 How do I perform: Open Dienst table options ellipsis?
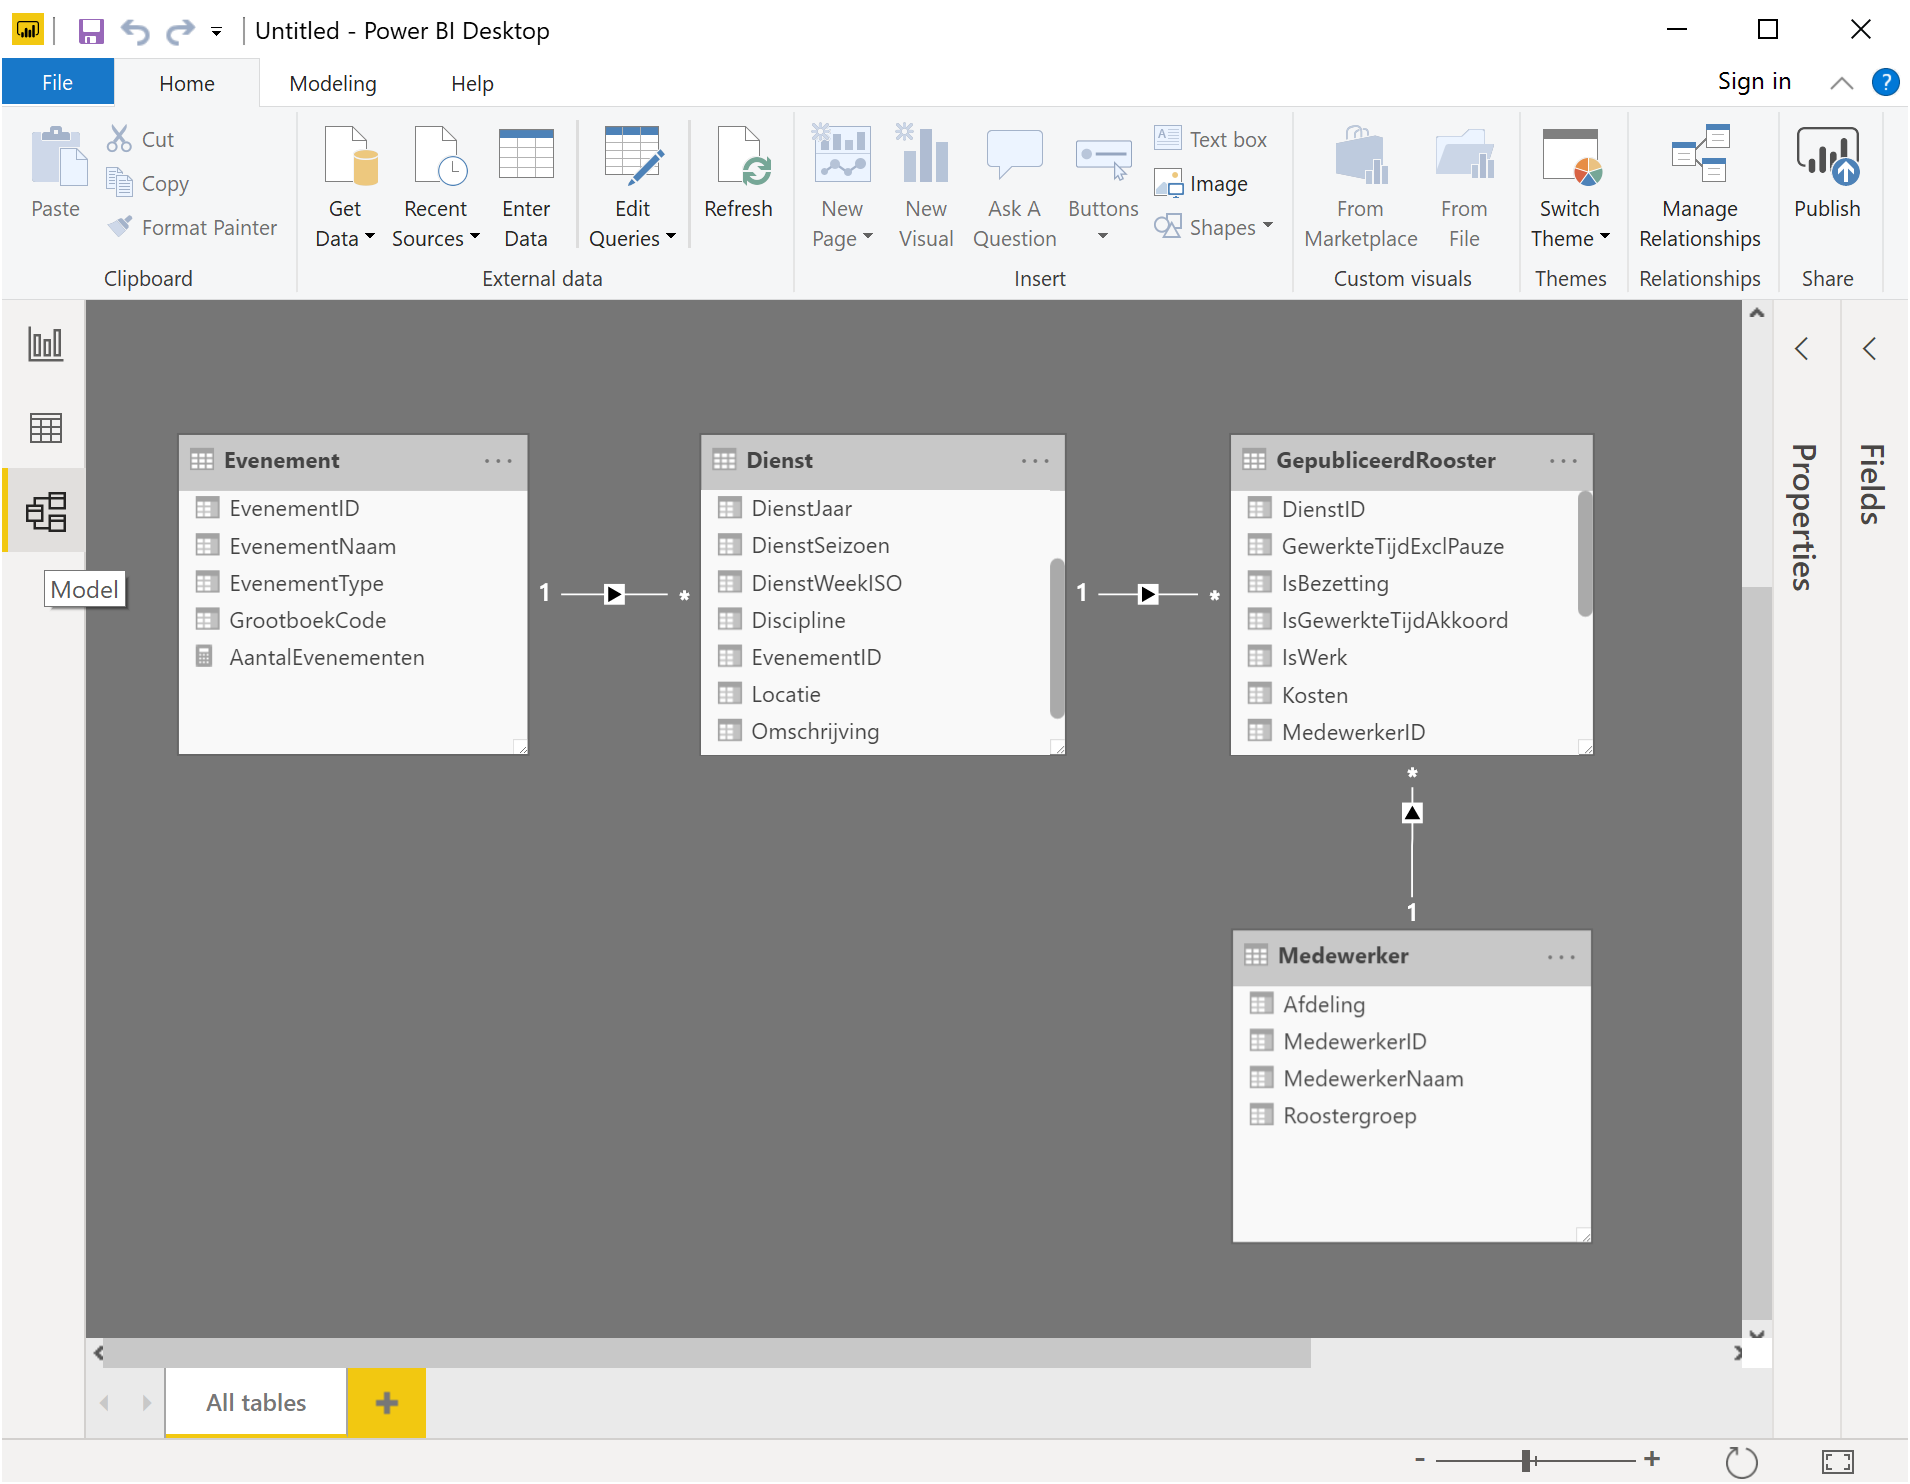click(x=1035, y=461)
